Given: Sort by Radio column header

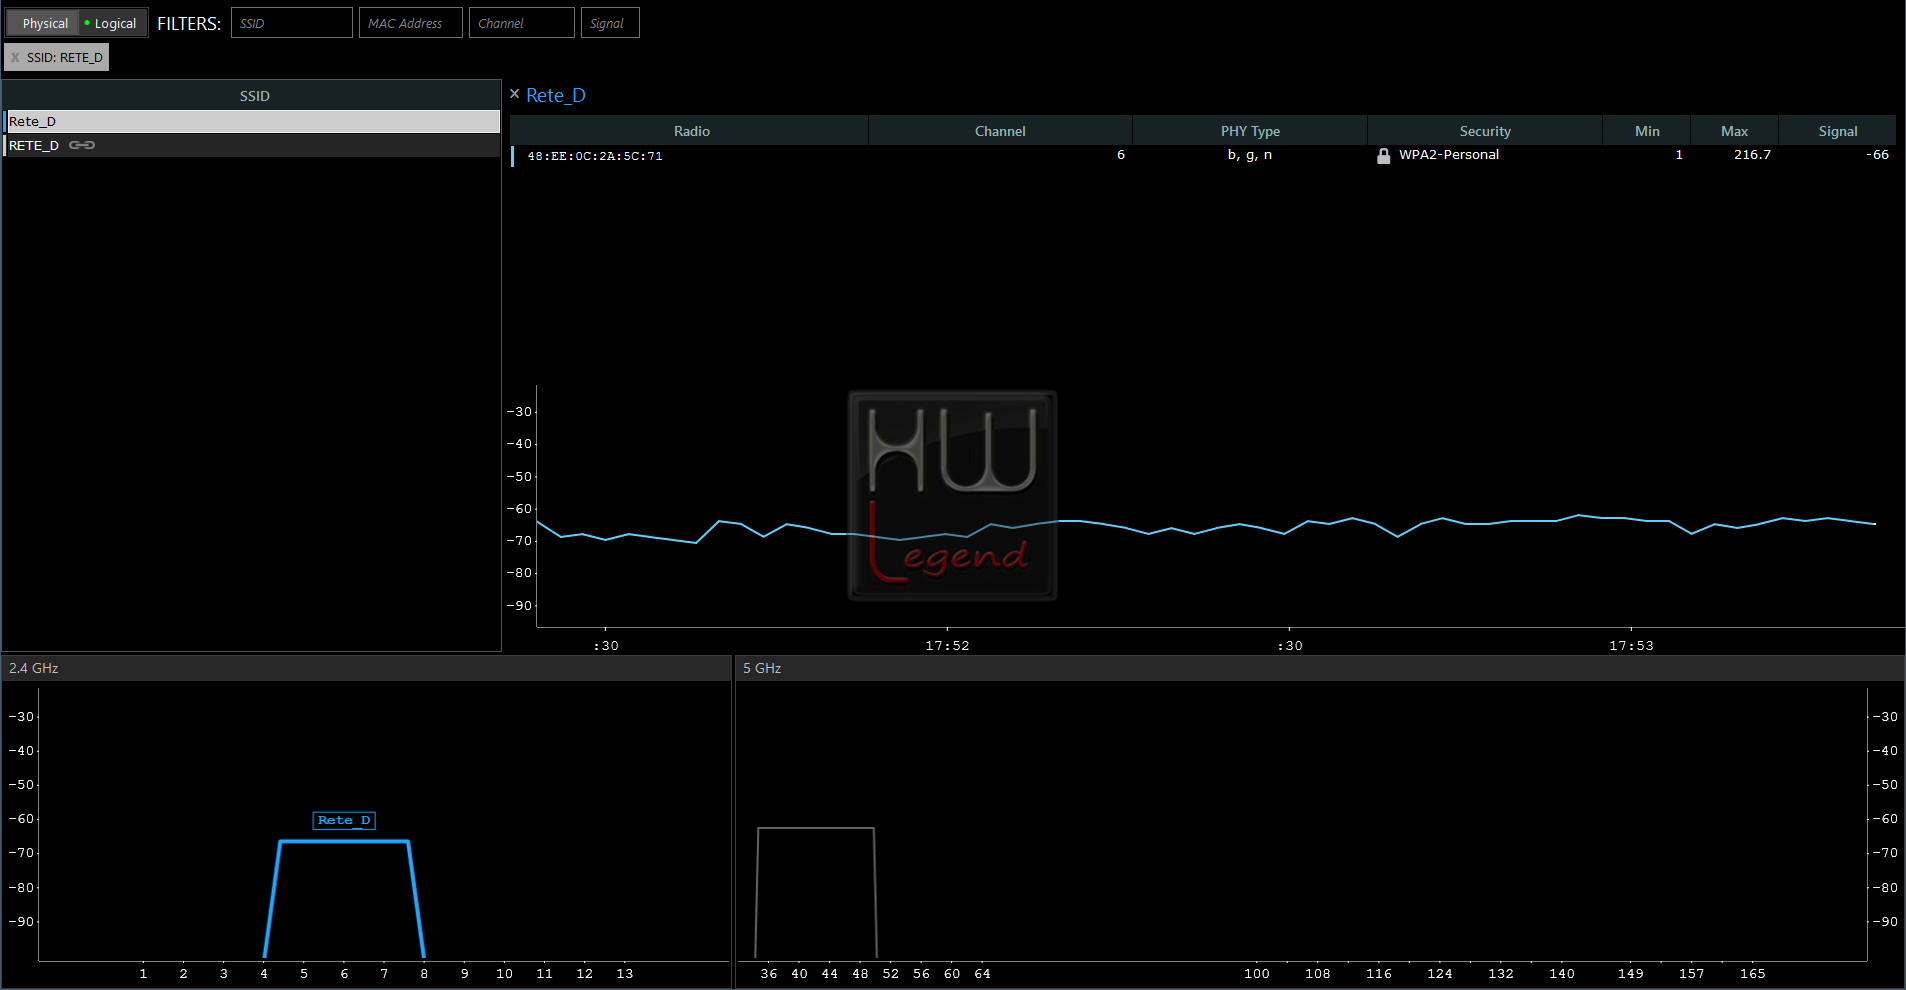Looking at the screenshot, I should pyautogui.click(x=691, y=131).
